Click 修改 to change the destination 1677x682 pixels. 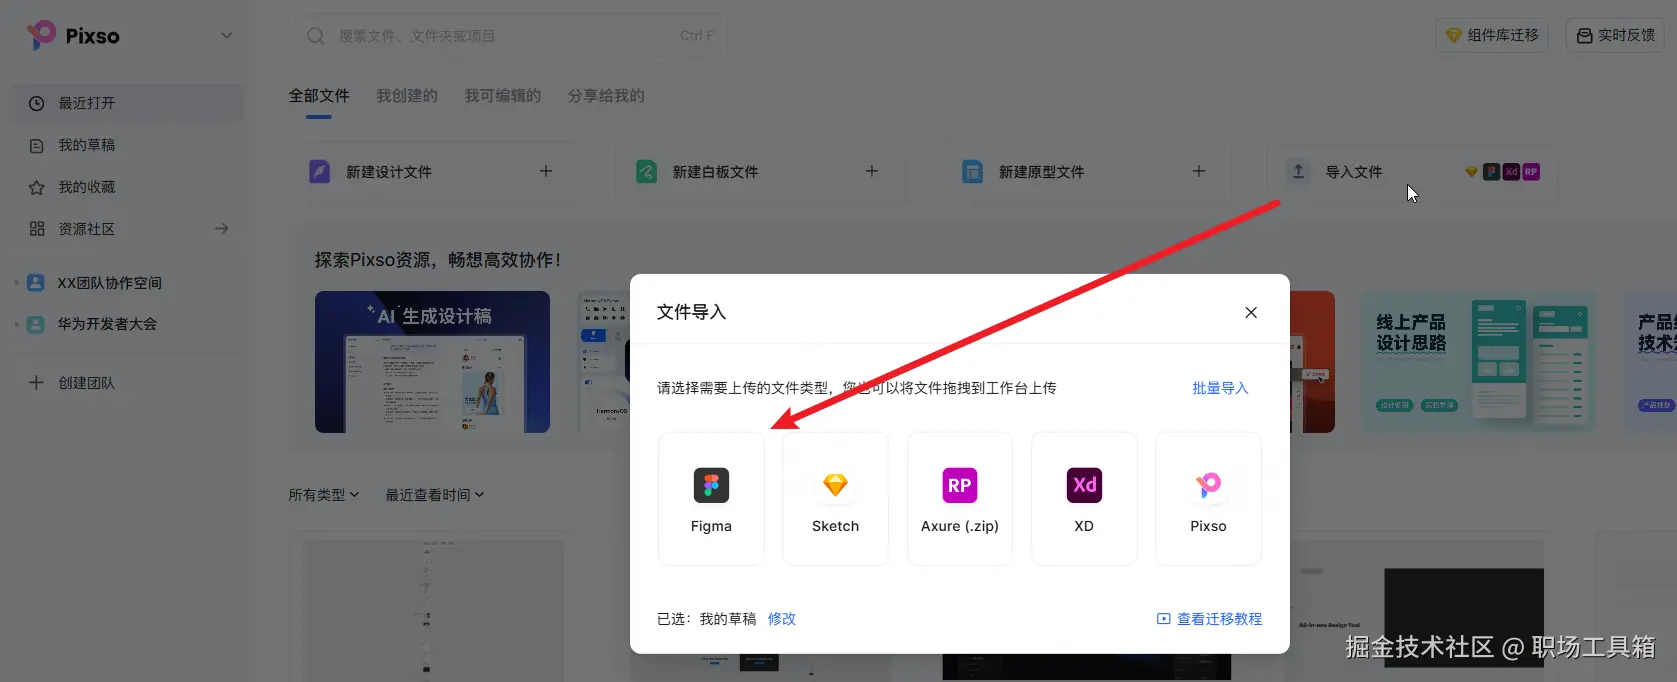coord(782,619)
